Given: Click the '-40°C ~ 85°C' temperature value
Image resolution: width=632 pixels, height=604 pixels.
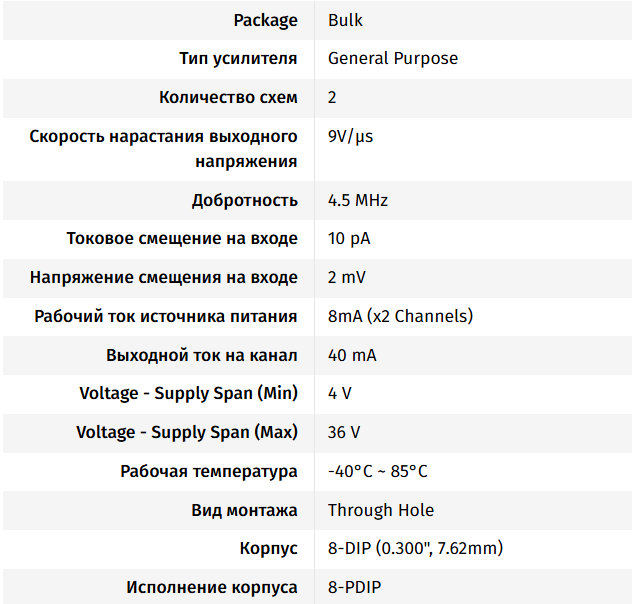Looking at the screenshot, I should [x=377, y=471].
